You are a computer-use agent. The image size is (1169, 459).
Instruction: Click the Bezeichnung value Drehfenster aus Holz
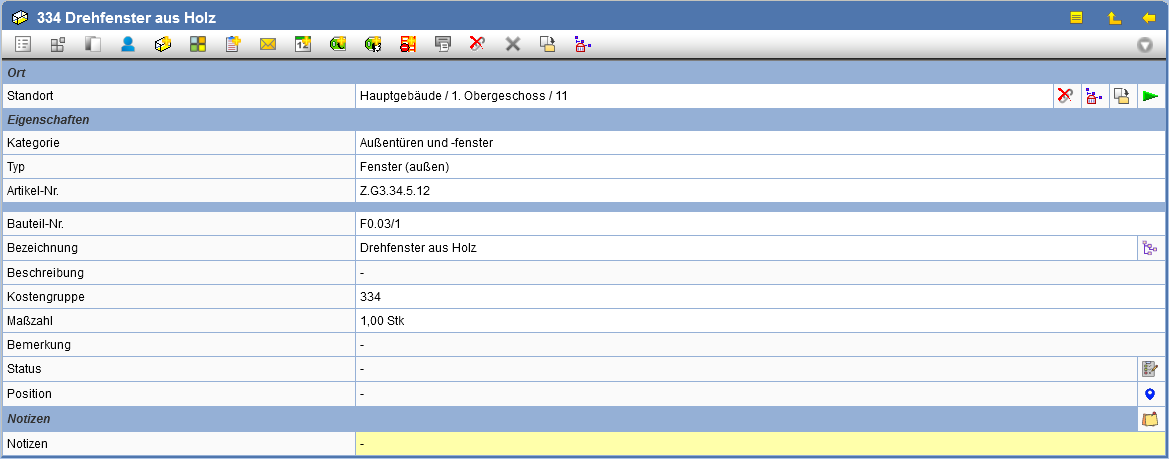pyautogui.click(x=418, y=248)
